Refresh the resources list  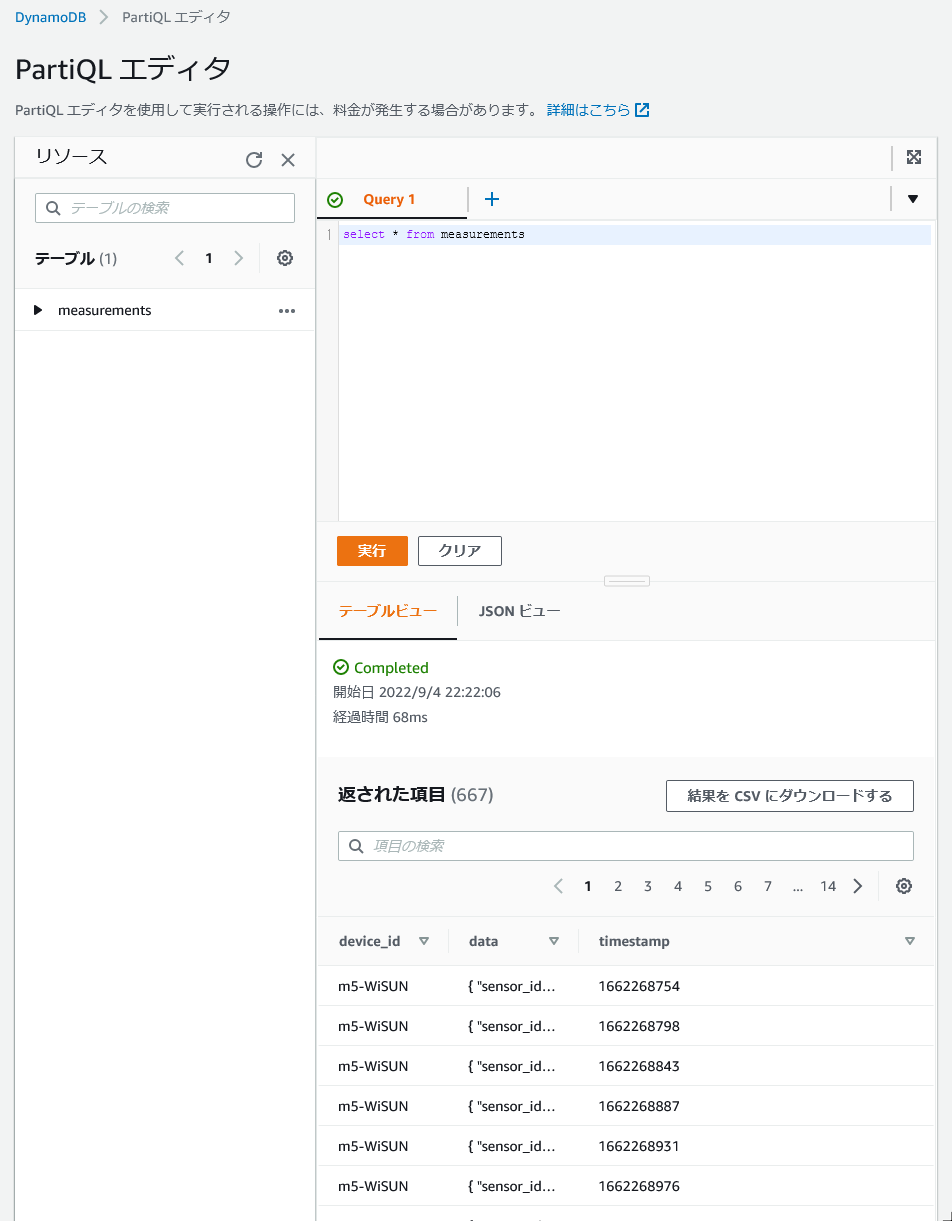(254, 160)
